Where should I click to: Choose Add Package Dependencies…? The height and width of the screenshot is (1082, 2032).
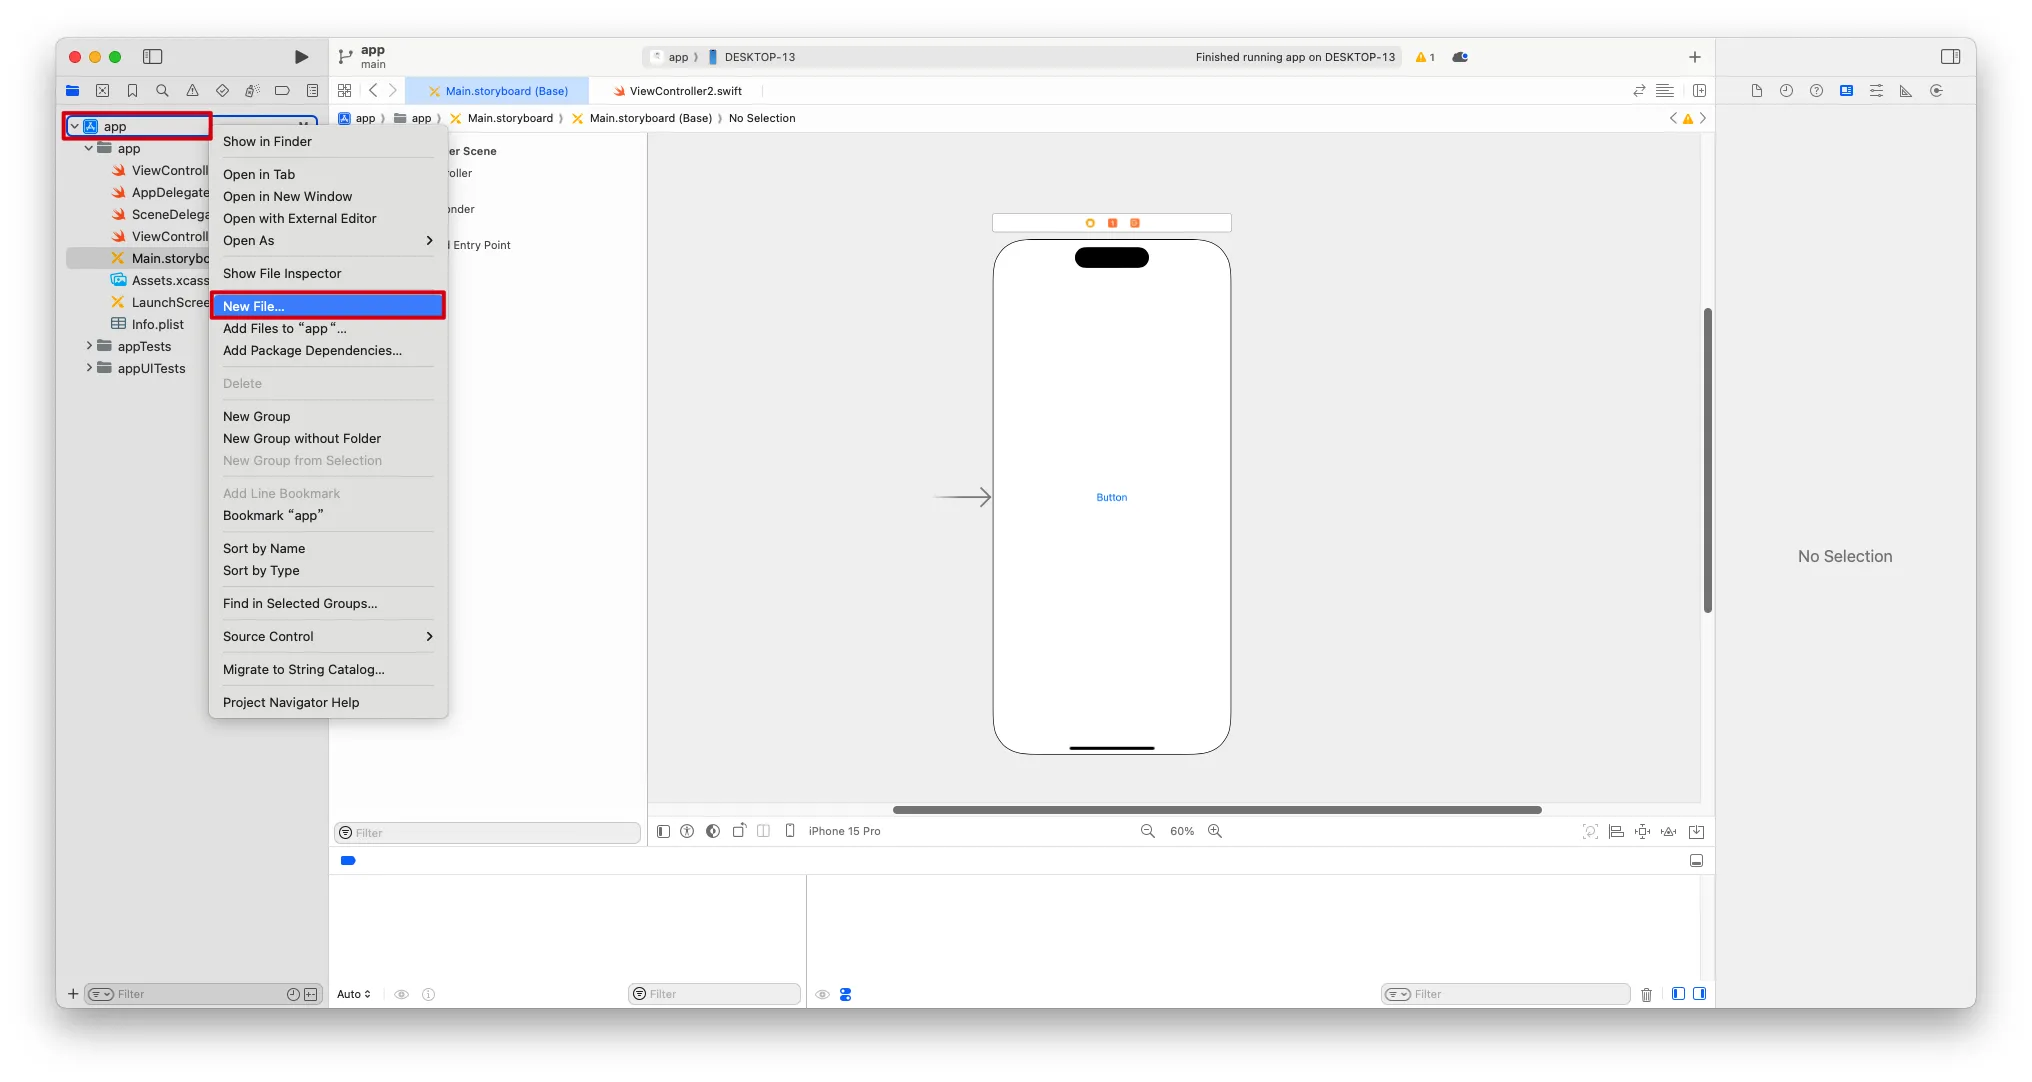coord(328,350)
